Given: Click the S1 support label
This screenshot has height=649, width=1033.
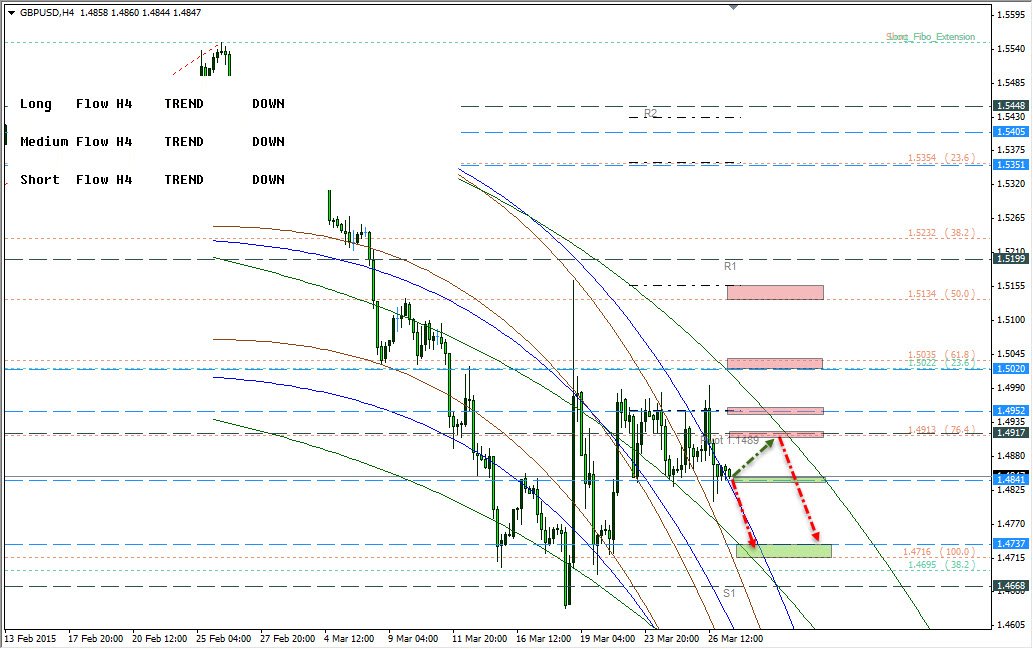Looking at the screenshot, I should point(729,593).
